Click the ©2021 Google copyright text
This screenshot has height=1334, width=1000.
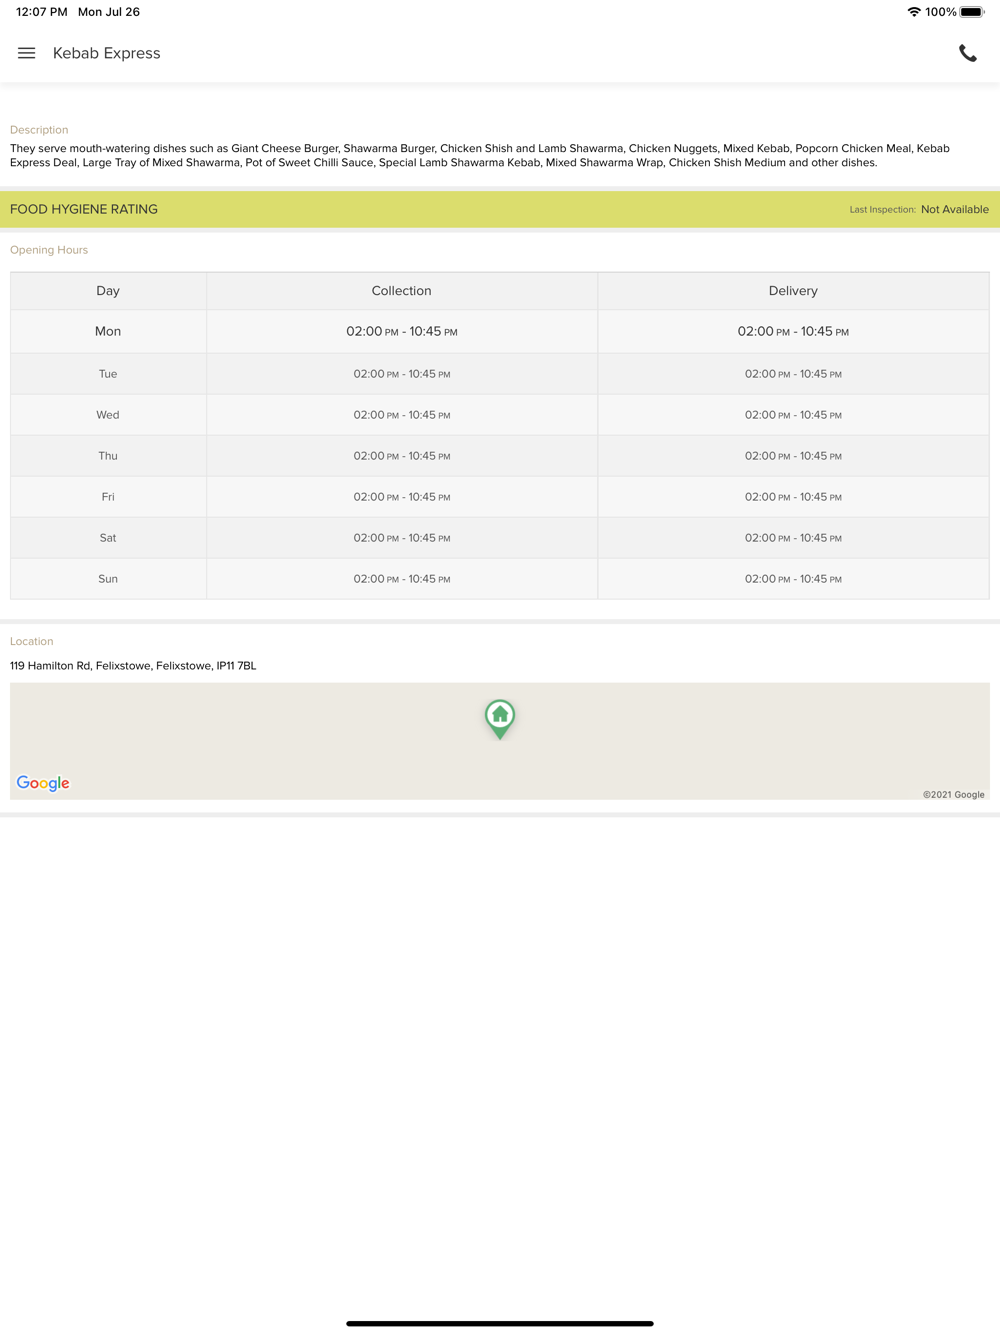[954, 795]
